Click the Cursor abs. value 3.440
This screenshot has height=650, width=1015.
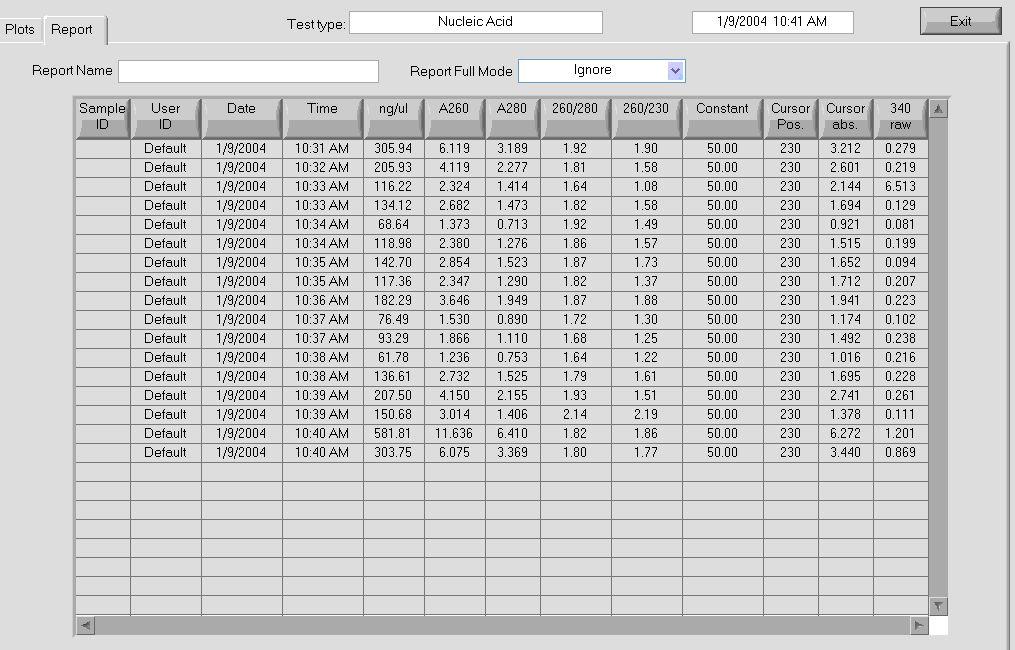(x=845, y=452)
